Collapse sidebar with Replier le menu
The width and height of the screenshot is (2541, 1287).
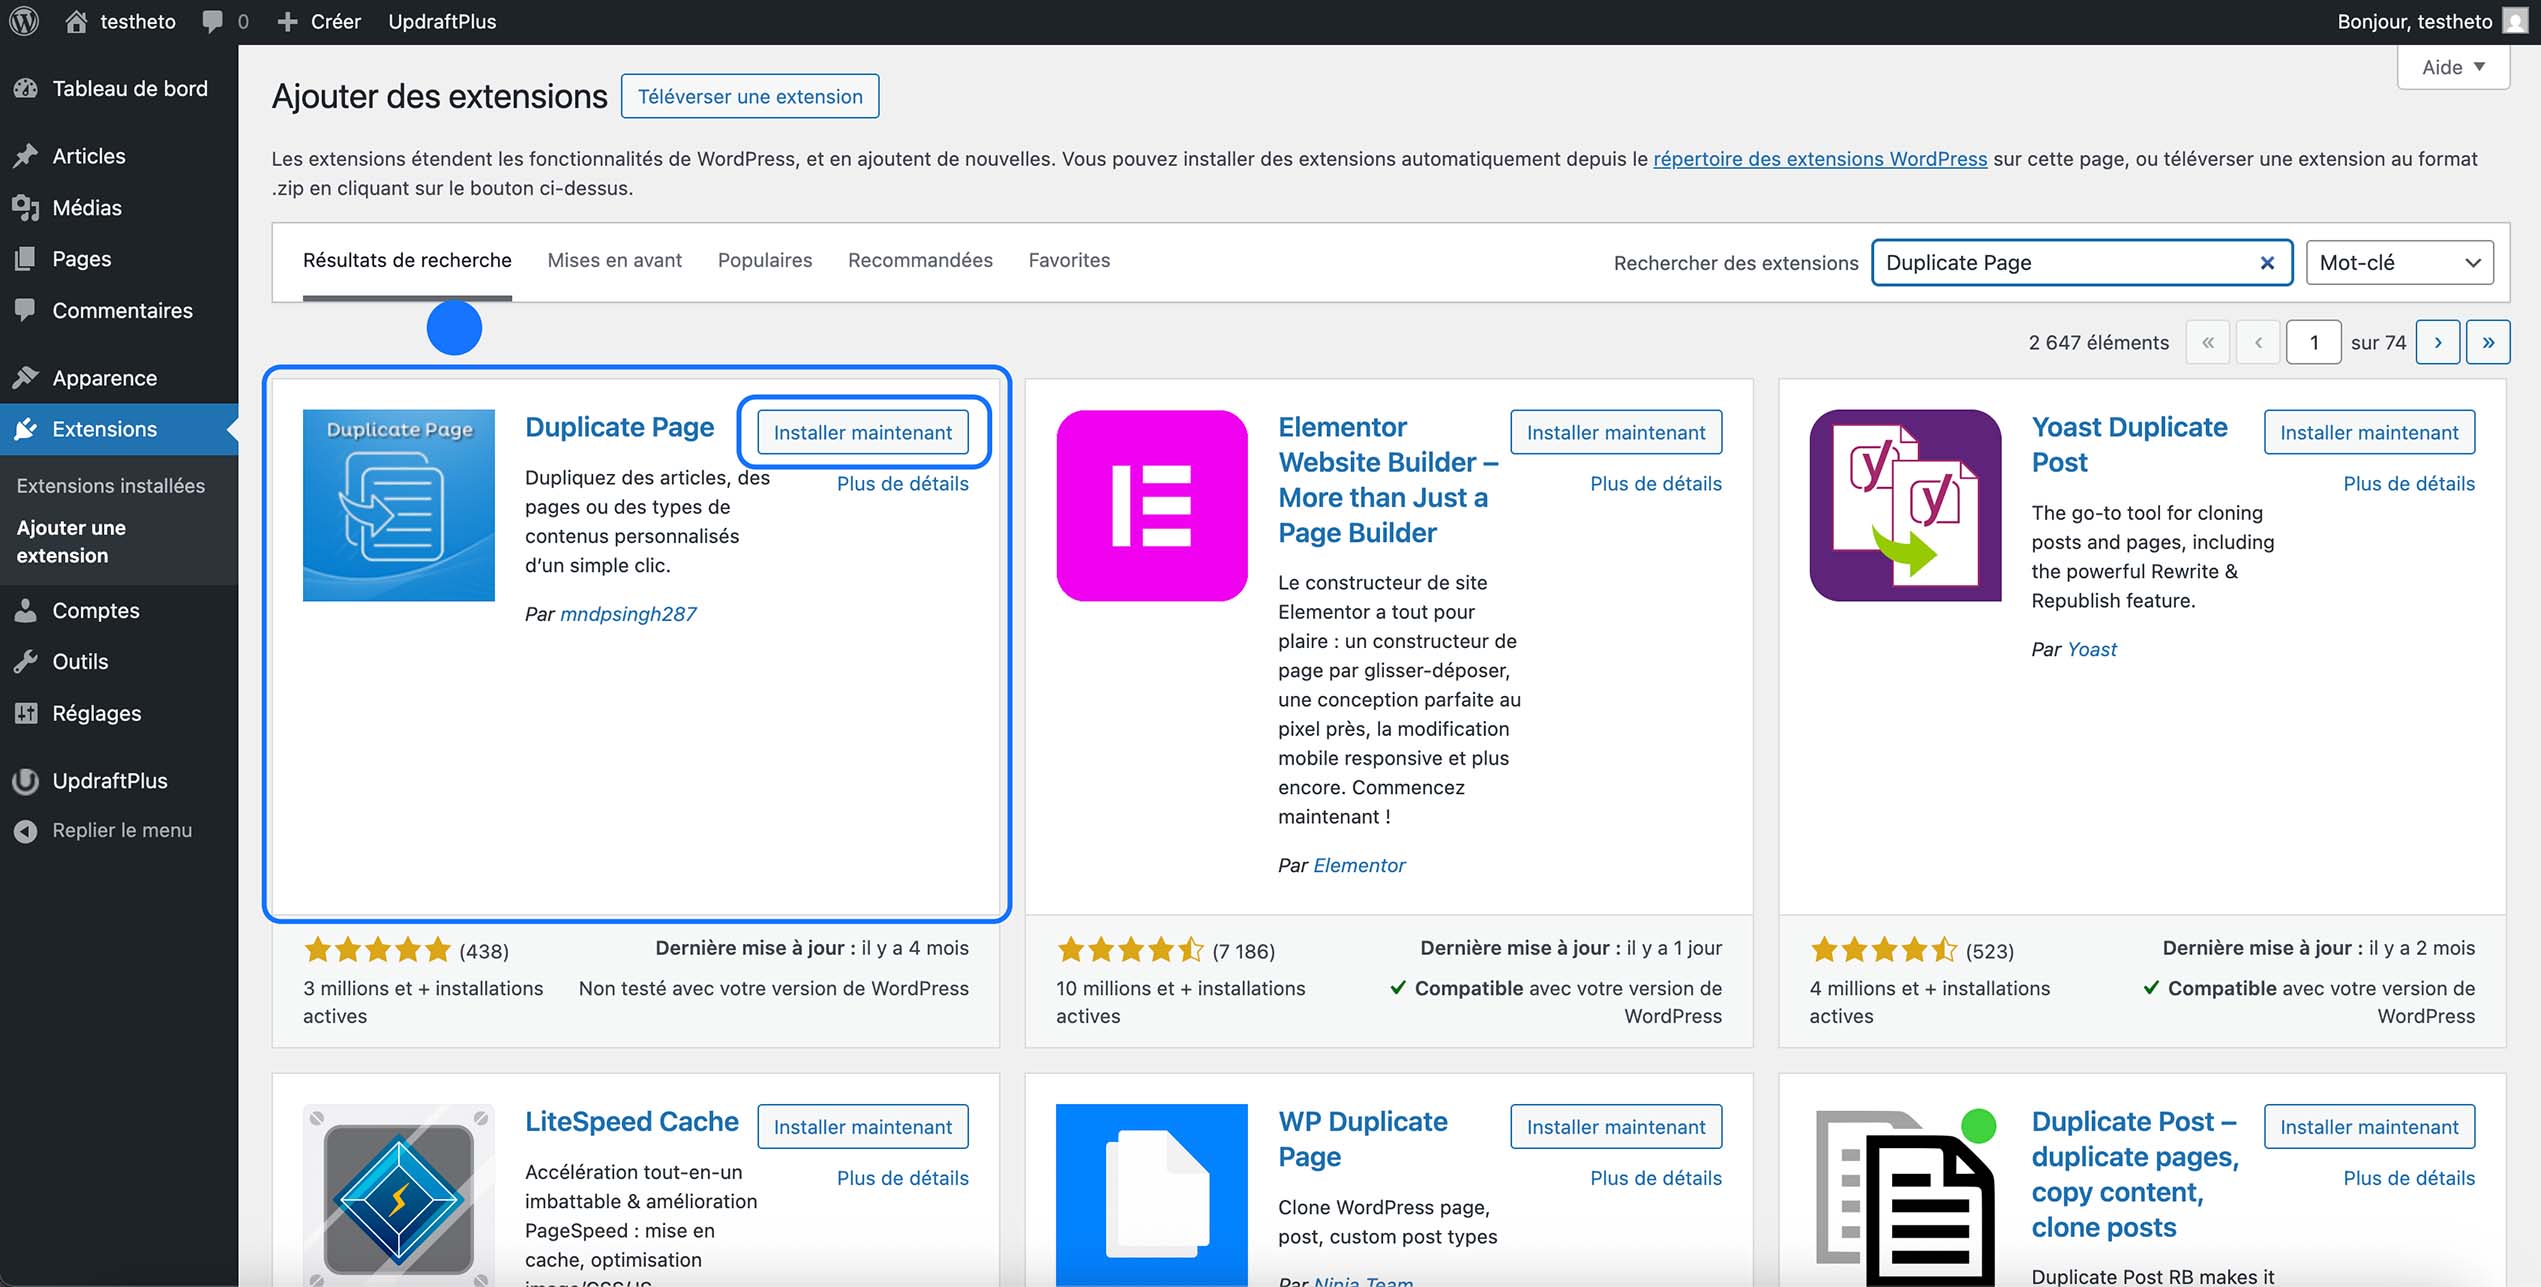pos(27,830)
